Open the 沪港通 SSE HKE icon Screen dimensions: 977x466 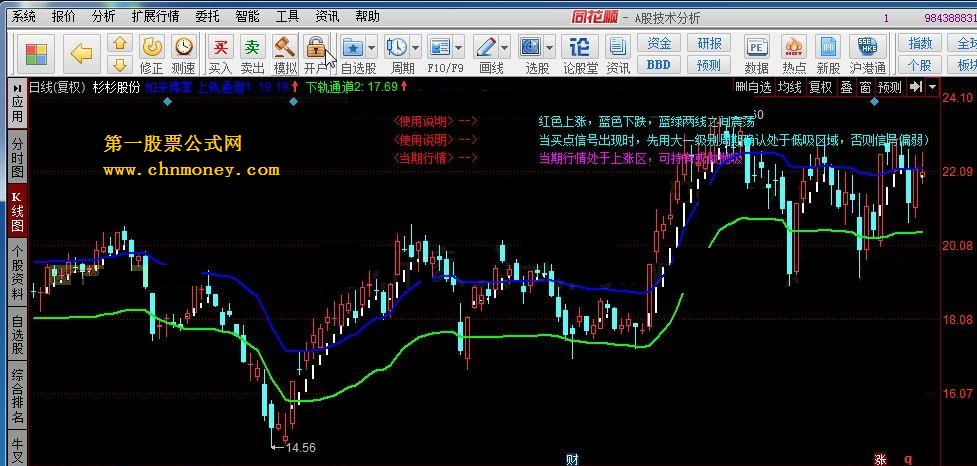point(867,47)
